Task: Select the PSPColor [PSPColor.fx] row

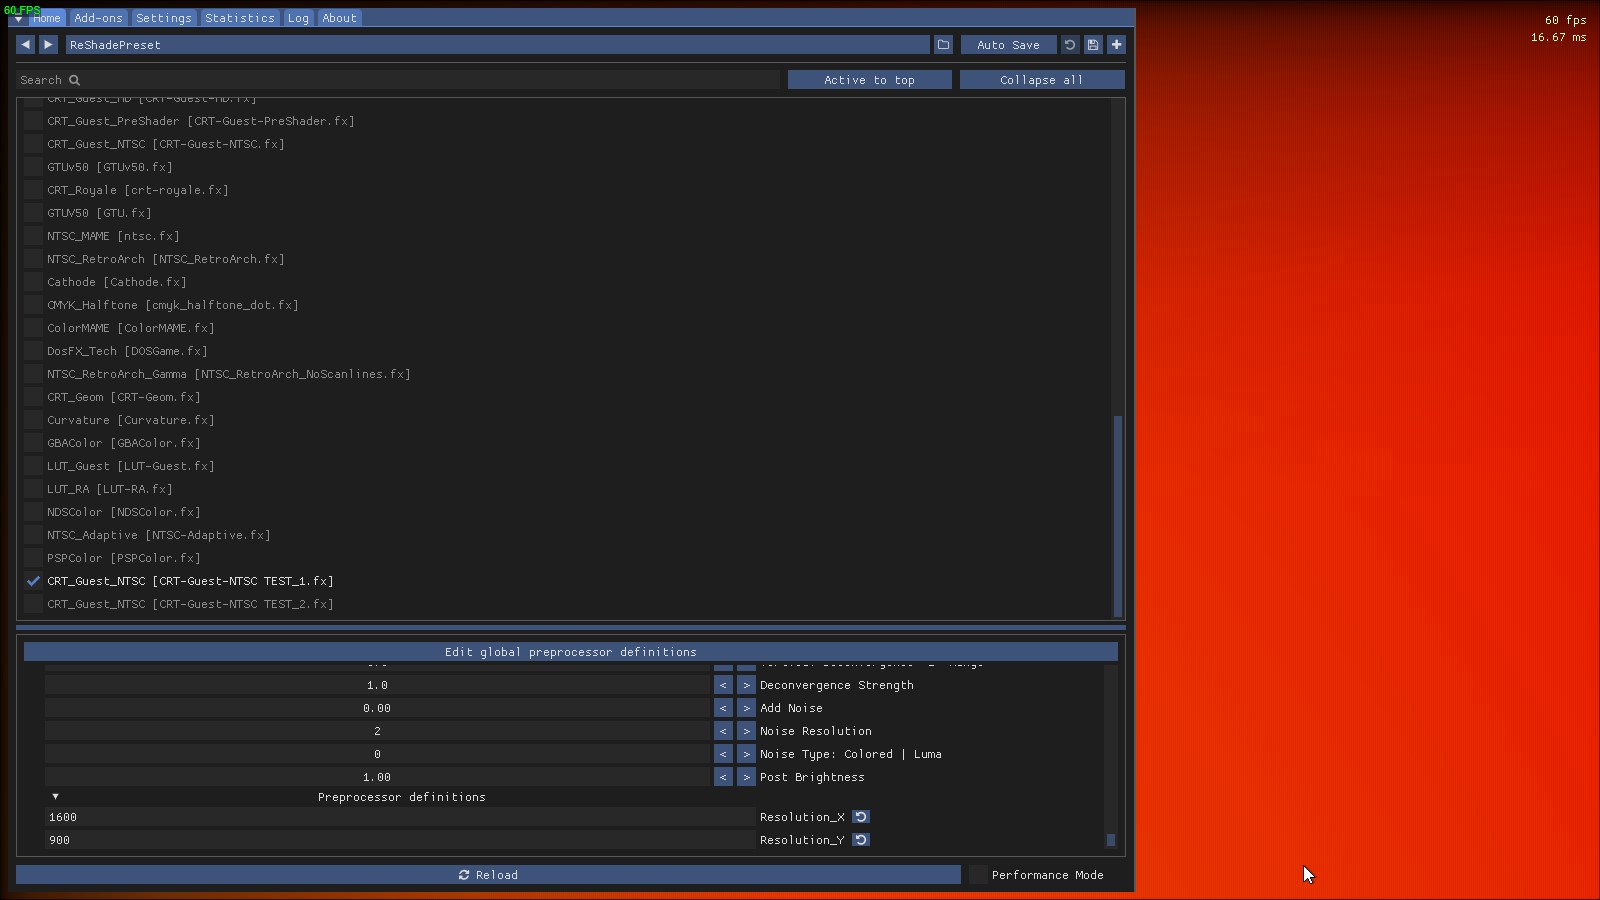Action: coord(124,558)
